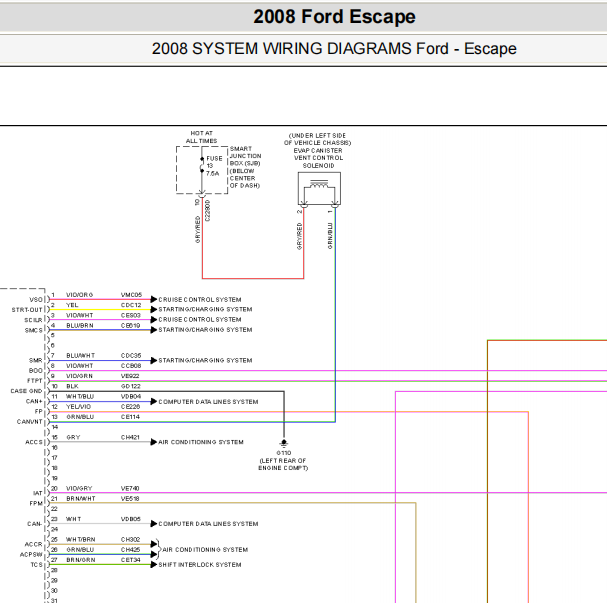The height and width of the screenshot is (603, 607).
Task: Click the 'HOT AT ALL TIMES' label
Action: point(201,137)
